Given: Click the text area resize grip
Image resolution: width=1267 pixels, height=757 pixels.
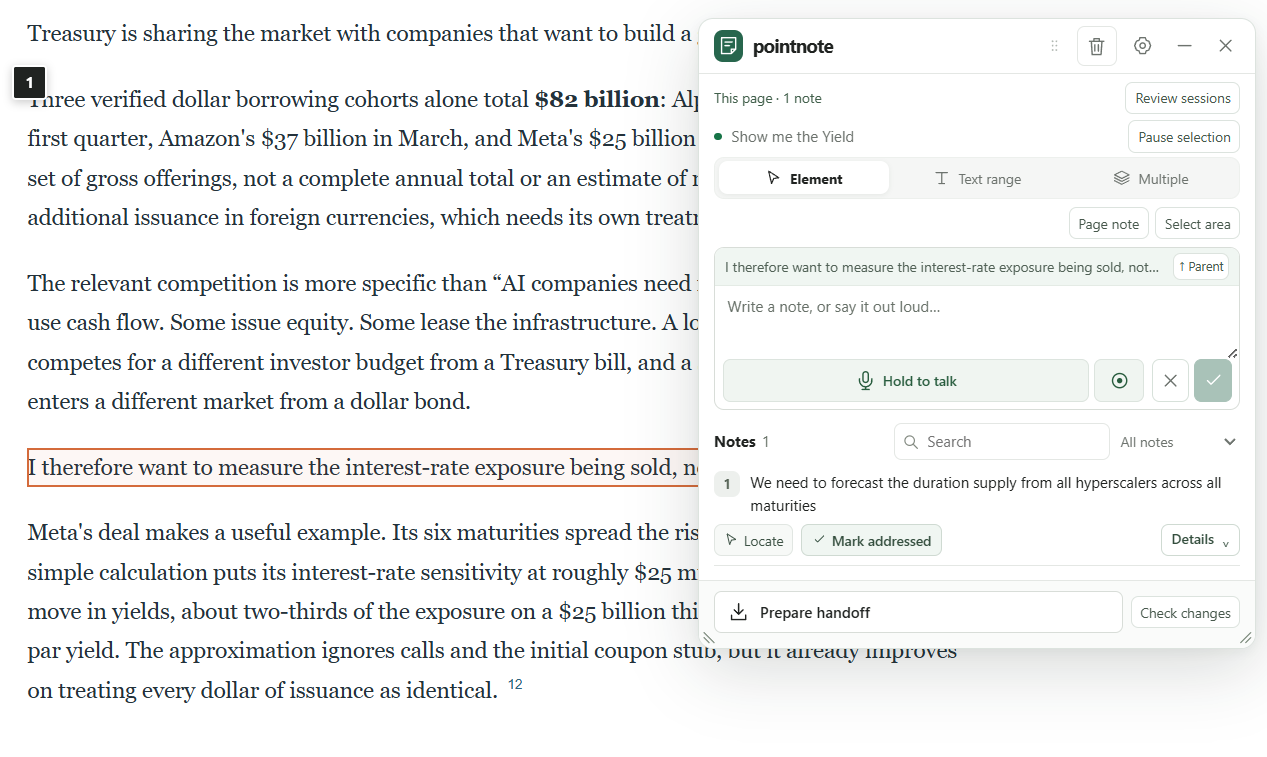Looking at the screenshot, I should 1232,352.
